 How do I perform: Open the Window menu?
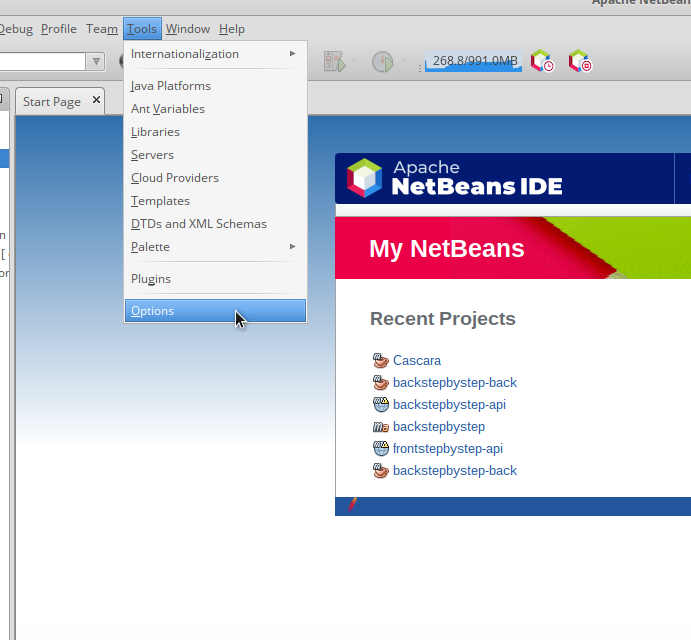tap(188, 29)
